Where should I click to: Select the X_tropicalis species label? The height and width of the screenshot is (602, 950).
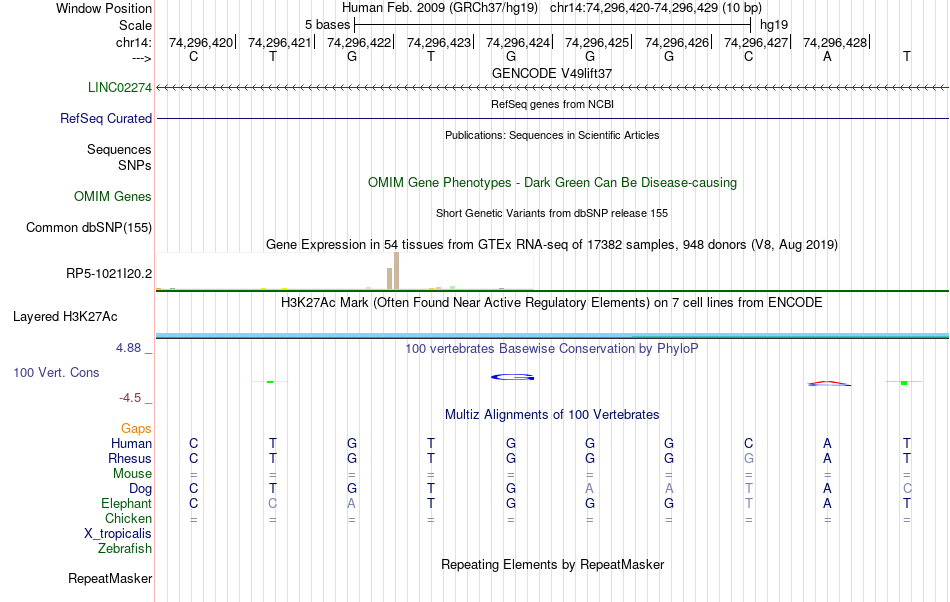[118, 534]
